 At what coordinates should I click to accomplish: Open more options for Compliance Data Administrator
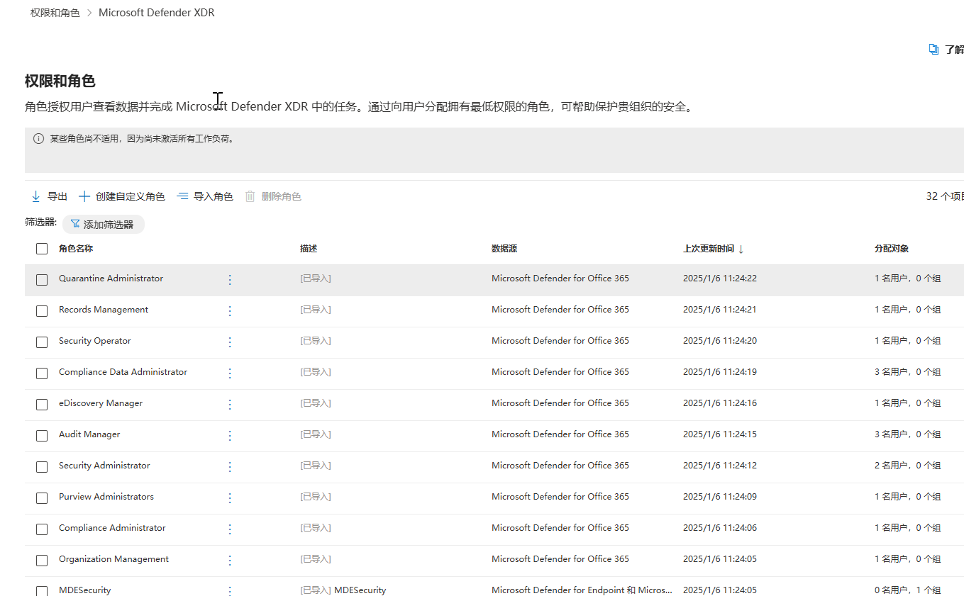click(230, 373)
